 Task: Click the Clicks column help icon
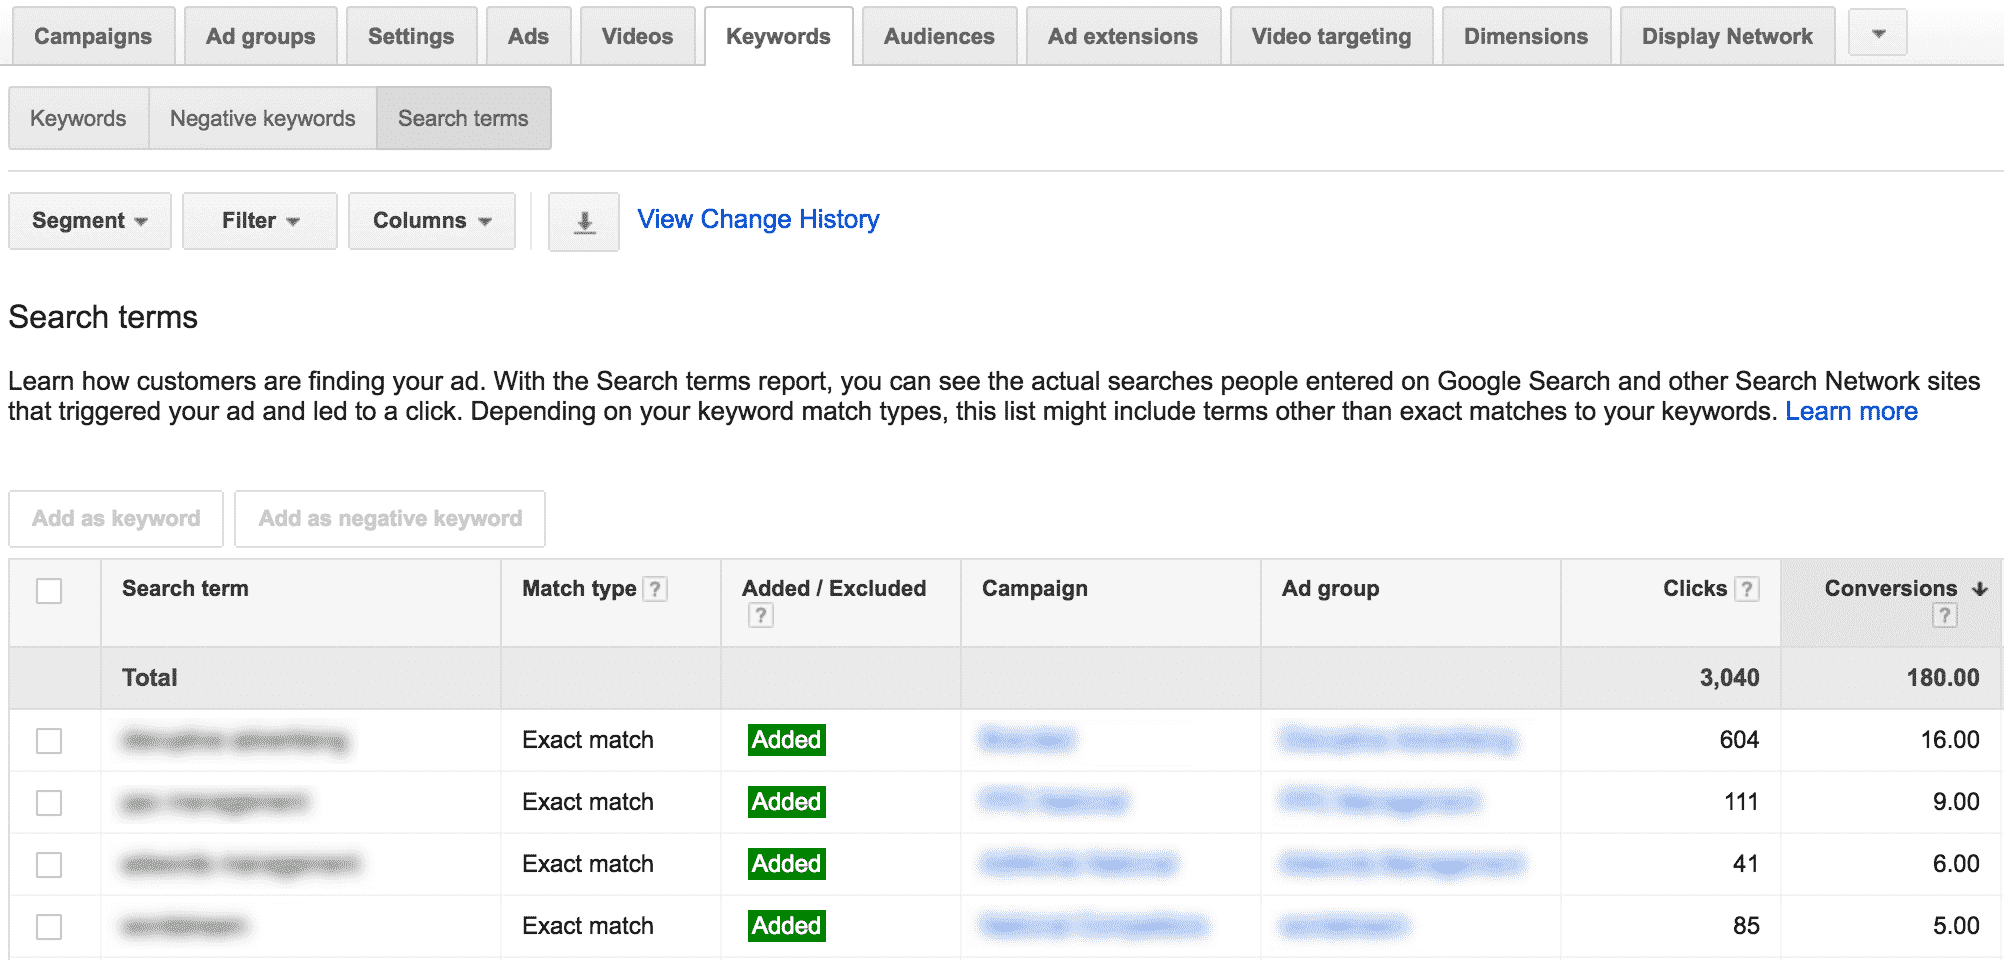coord(1746,589)
